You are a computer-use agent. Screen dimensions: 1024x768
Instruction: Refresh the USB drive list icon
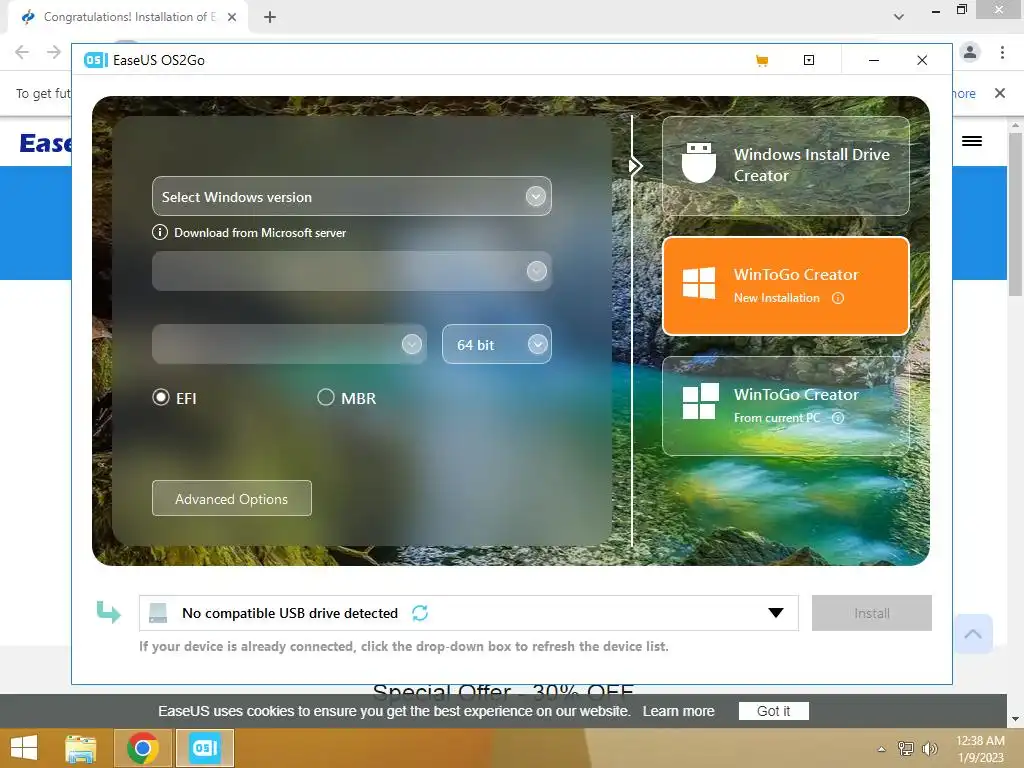pyautogui.click(x=420, y=613)
